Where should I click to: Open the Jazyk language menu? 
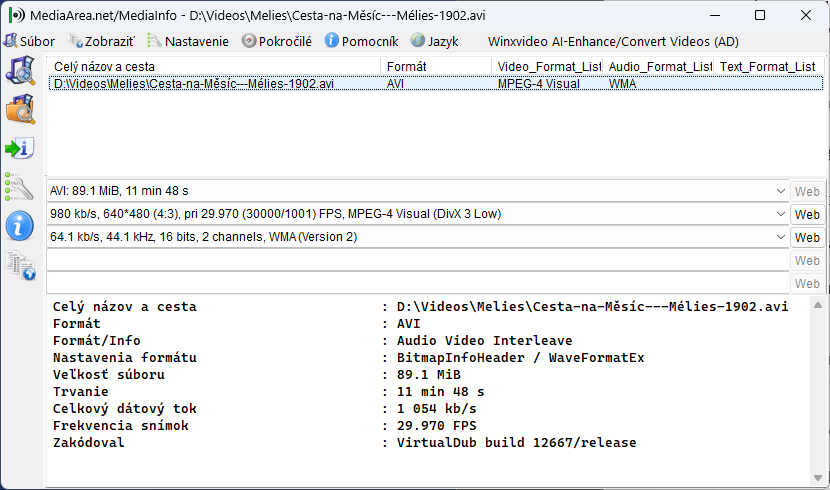coord(435,41)
